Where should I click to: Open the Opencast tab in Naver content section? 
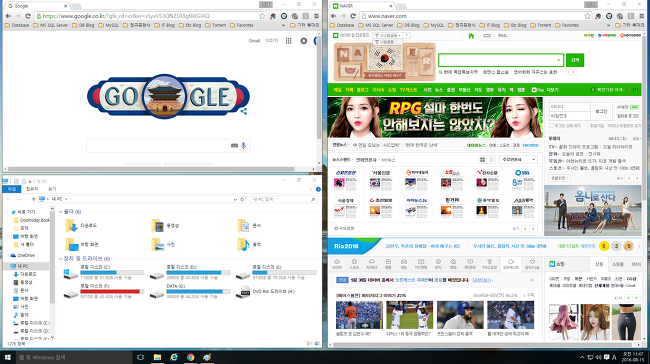(511, 264)
